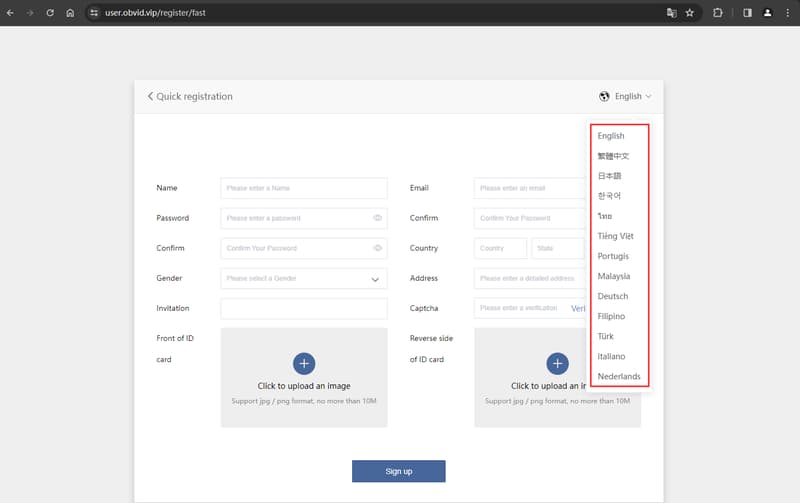This screenshot has height=503, width=800.
Task: Show password via eye icon in Password field
Action: tap(377, 218)
